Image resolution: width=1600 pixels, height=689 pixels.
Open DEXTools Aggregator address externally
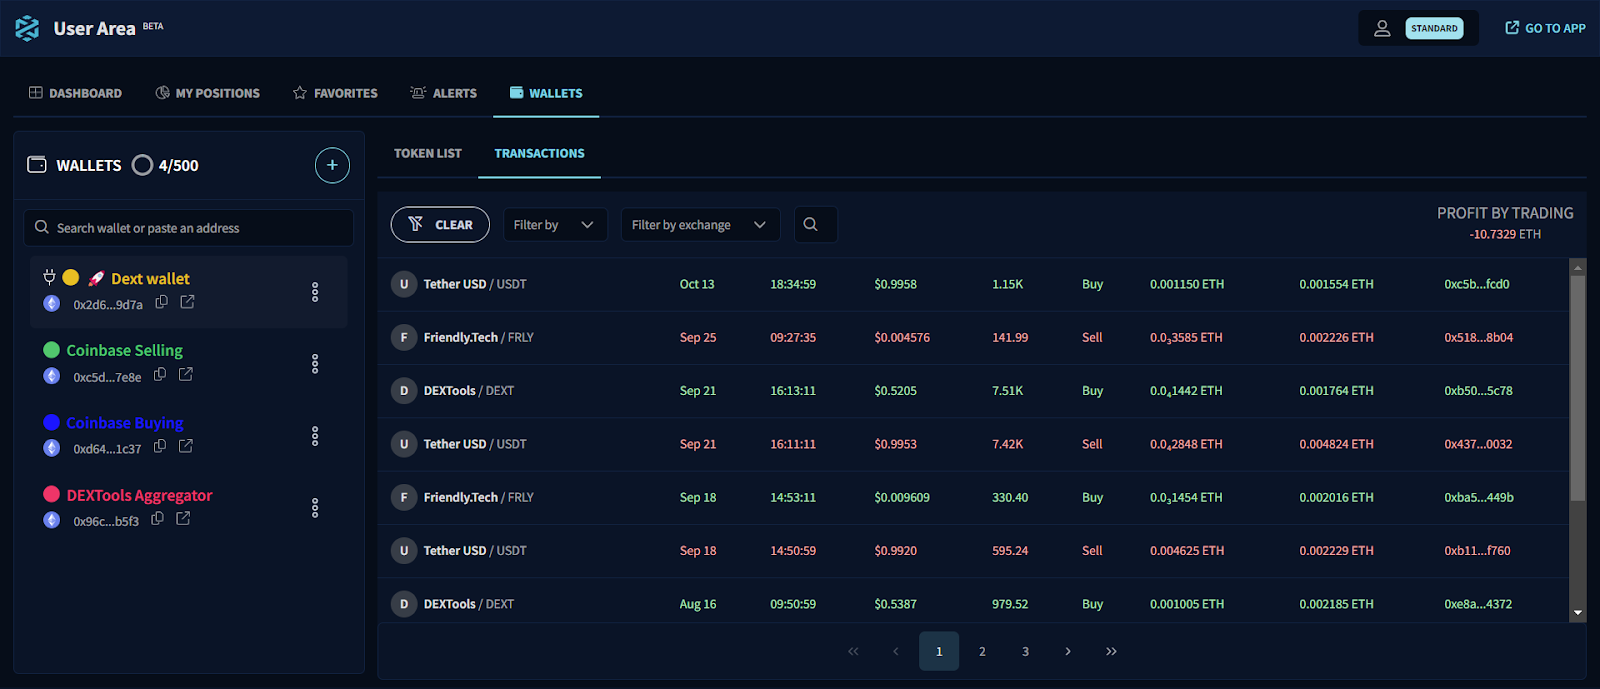tap(183, 518)
